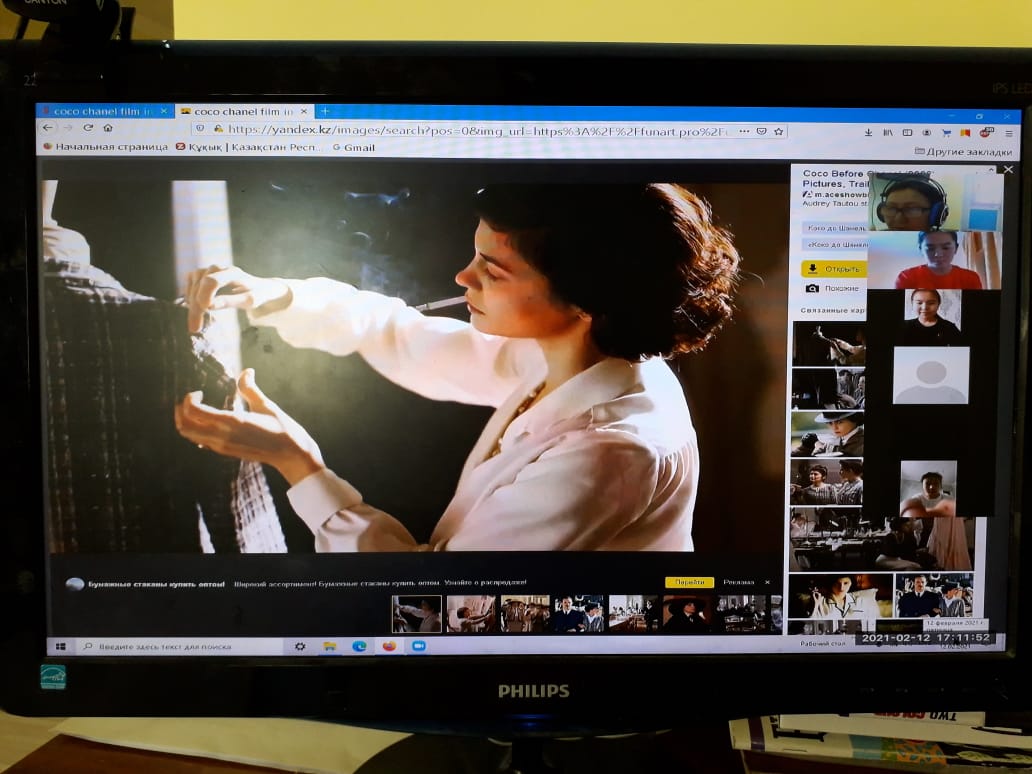Open a new browser tab with plus
This screenshot has width=1032, height=774.
[324, 111]
